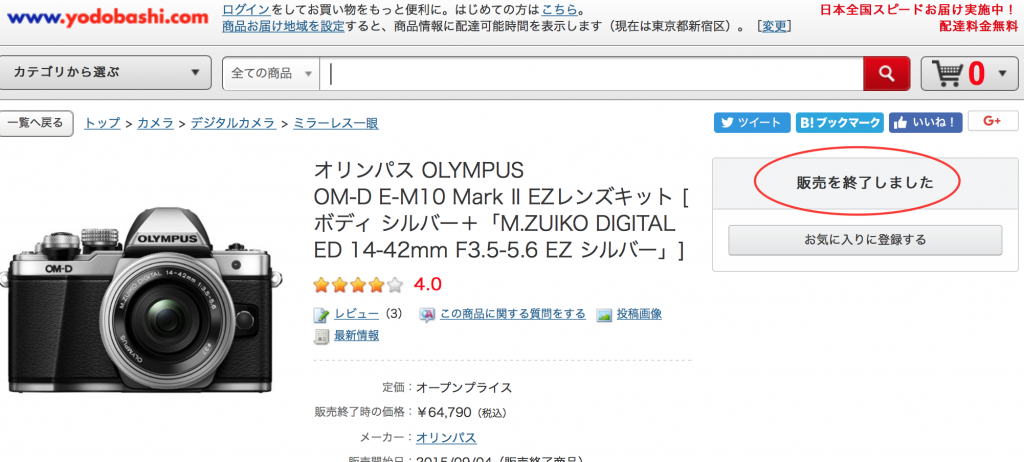Screen dimensions: 1024x462
Task: Open the こちら first-time user link
Action: (x=559, y=10)
